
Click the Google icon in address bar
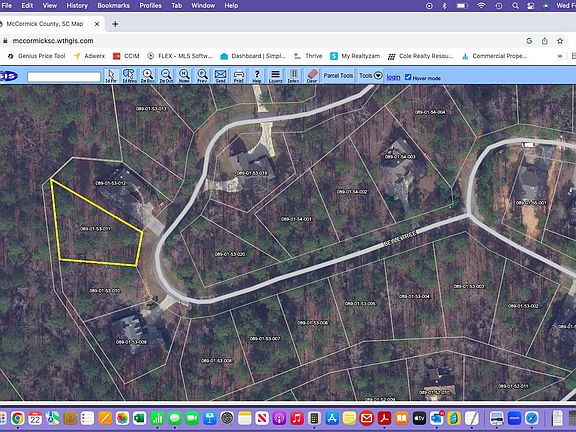[x=529, y=41]
